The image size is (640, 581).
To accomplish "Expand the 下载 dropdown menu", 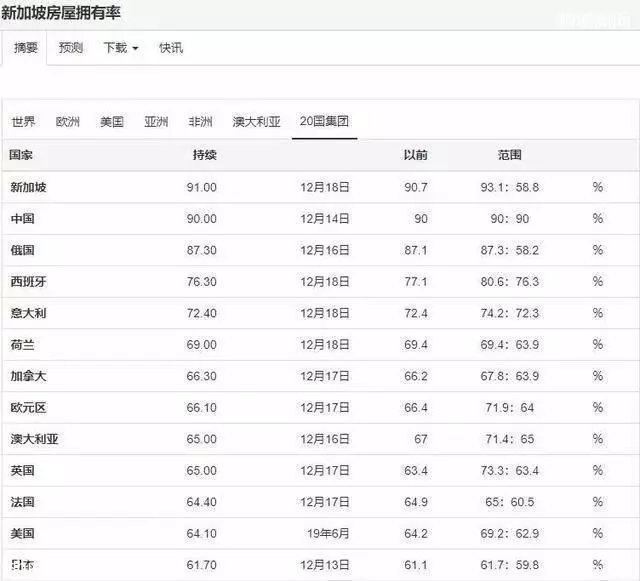I will pyautogui.click(x=121, y=48).
